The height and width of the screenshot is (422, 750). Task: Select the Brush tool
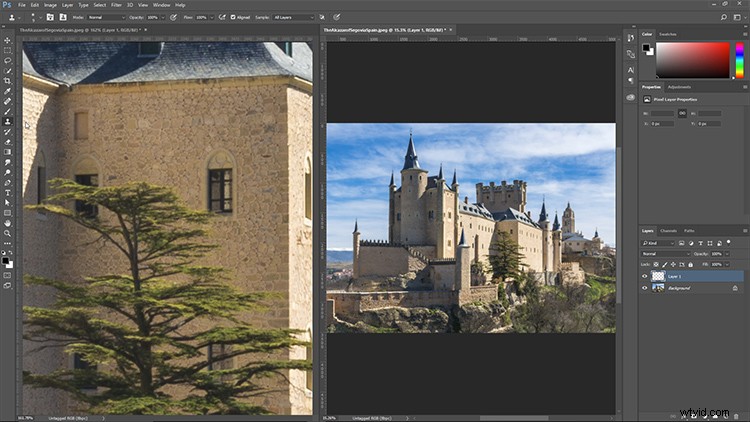pyautogui.click(x=7, y=111)
